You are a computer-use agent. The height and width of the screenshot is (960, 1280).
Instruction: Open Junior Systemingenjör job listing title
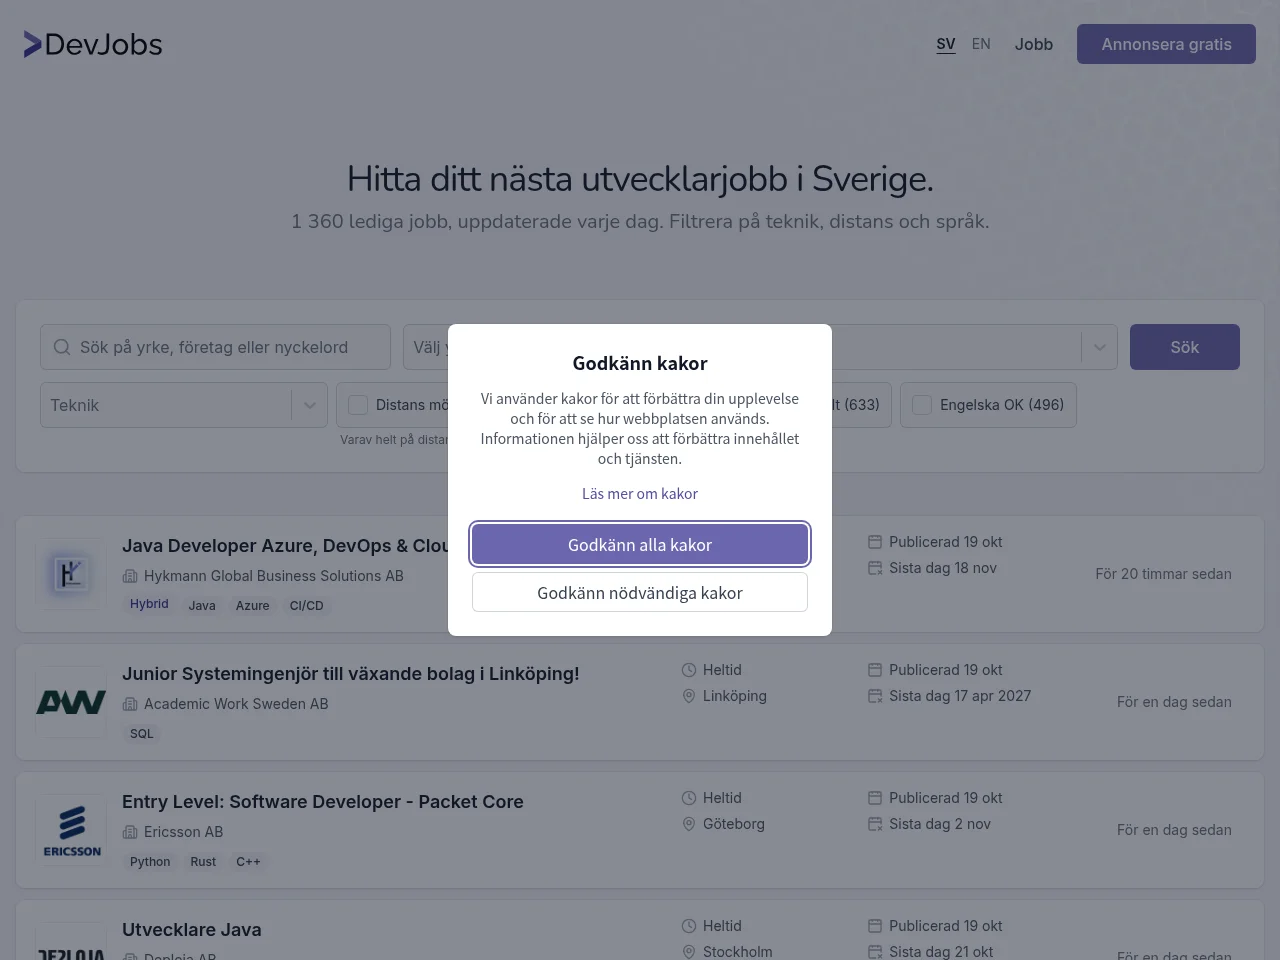click(x=351, y=674)
